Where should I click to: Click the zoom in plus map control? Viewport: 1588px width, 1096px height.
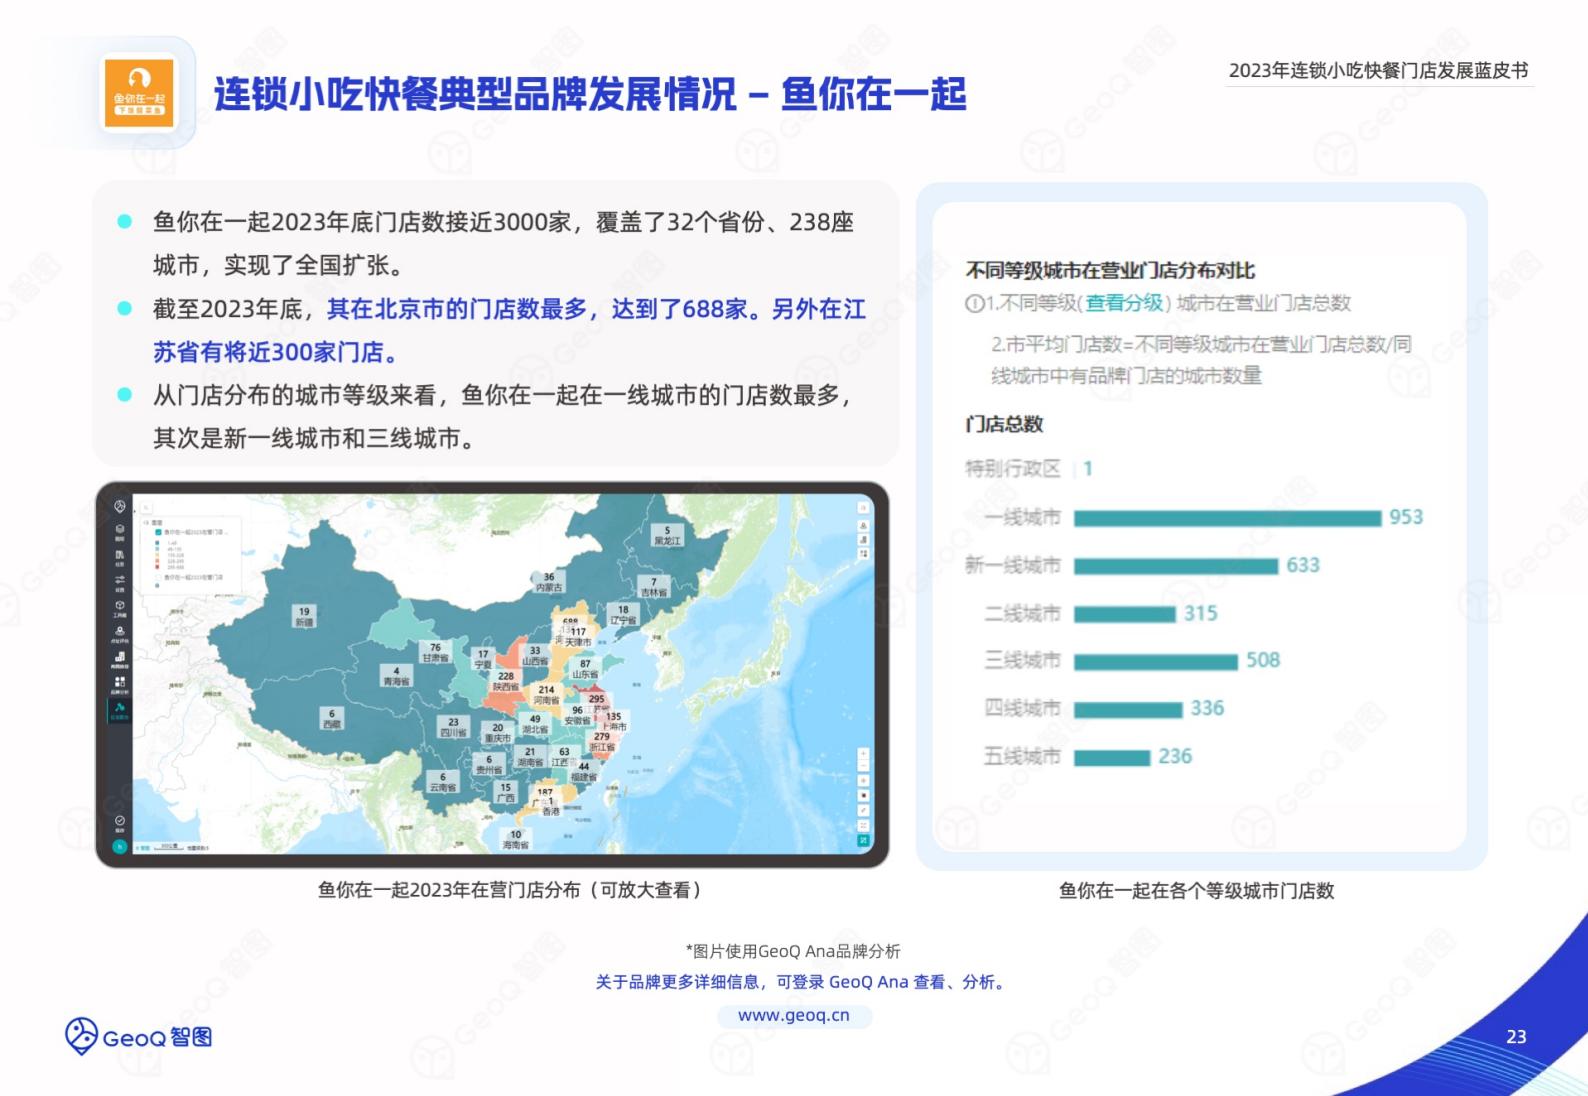[864, 752]
